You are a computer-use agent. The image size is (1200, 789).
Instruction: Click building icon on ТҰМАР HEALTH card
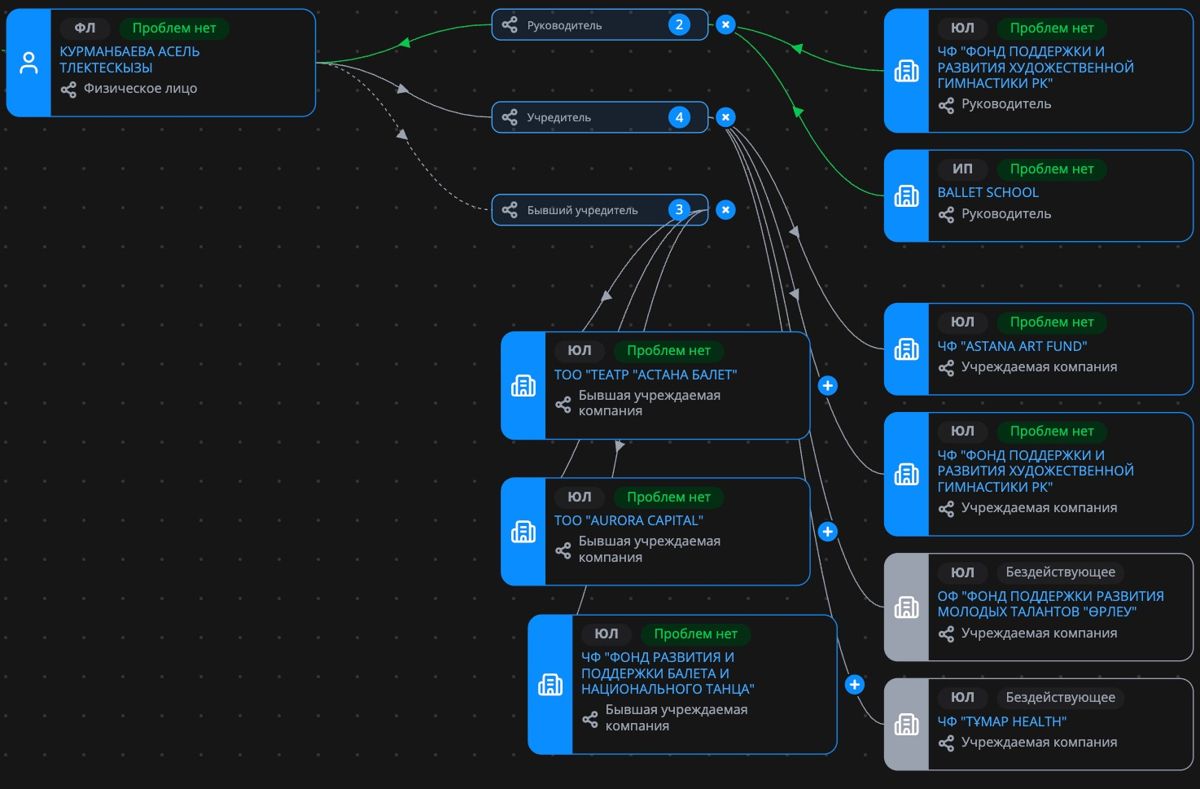[907, 724]
